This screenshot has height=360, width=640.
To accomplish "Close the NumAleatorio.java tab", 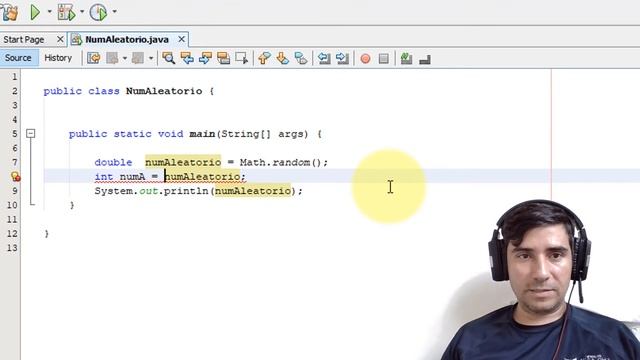I will click(181, 39).
